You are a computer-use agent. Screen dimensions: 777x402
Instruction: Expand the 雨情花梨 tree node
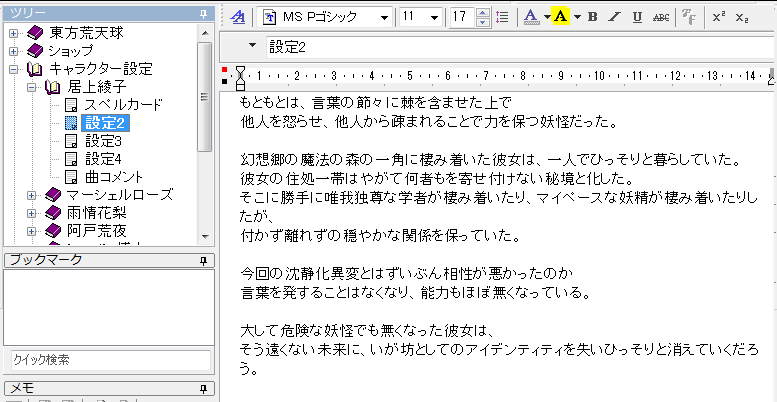tap(32, 213)
